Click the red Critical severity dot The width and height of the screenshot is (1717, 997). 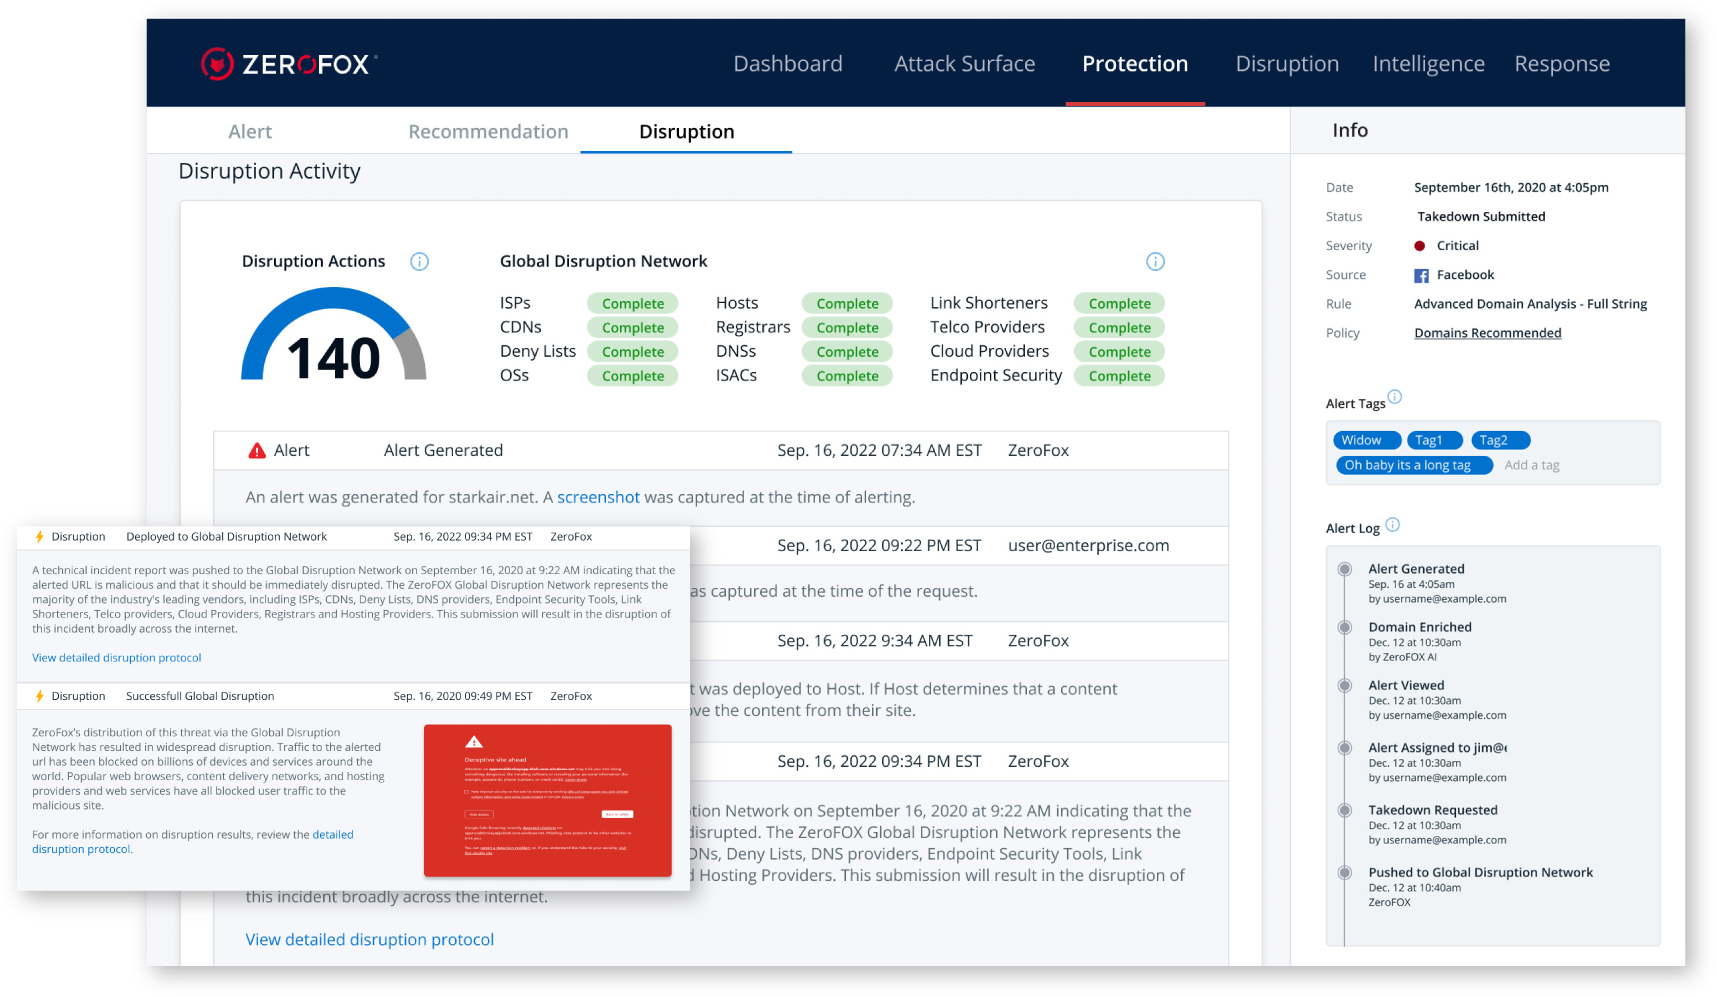point(1419,246)
